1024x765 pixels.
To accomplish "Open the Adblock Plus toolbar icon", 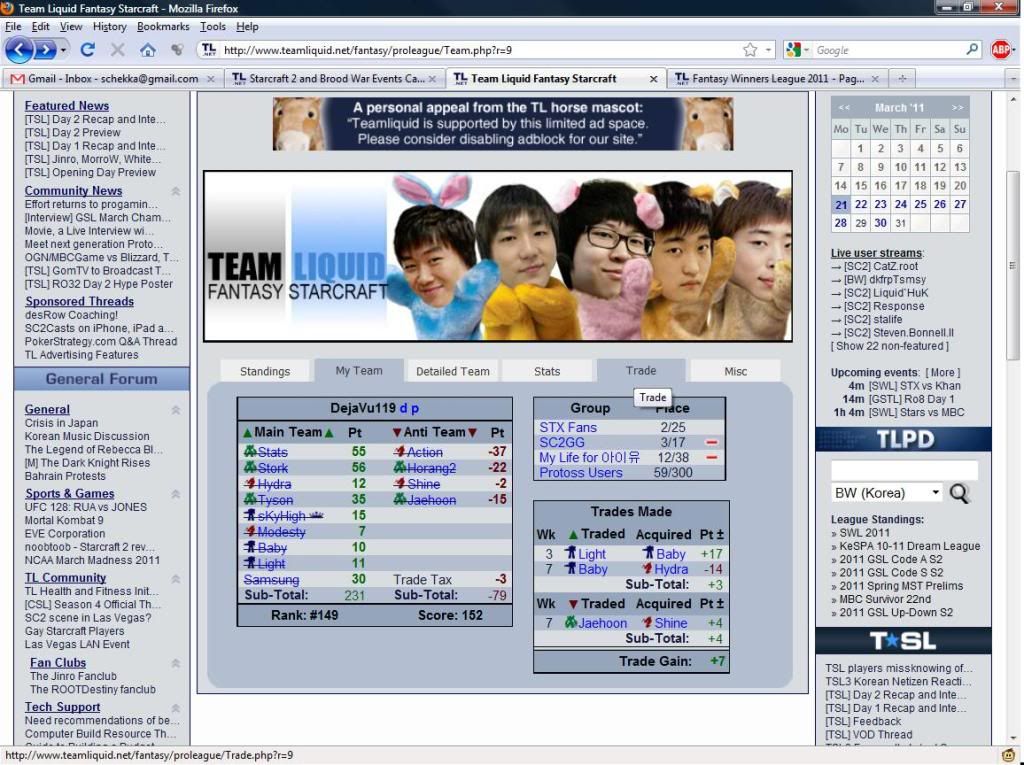I will pyautogui.click(x=1001, y=49).
